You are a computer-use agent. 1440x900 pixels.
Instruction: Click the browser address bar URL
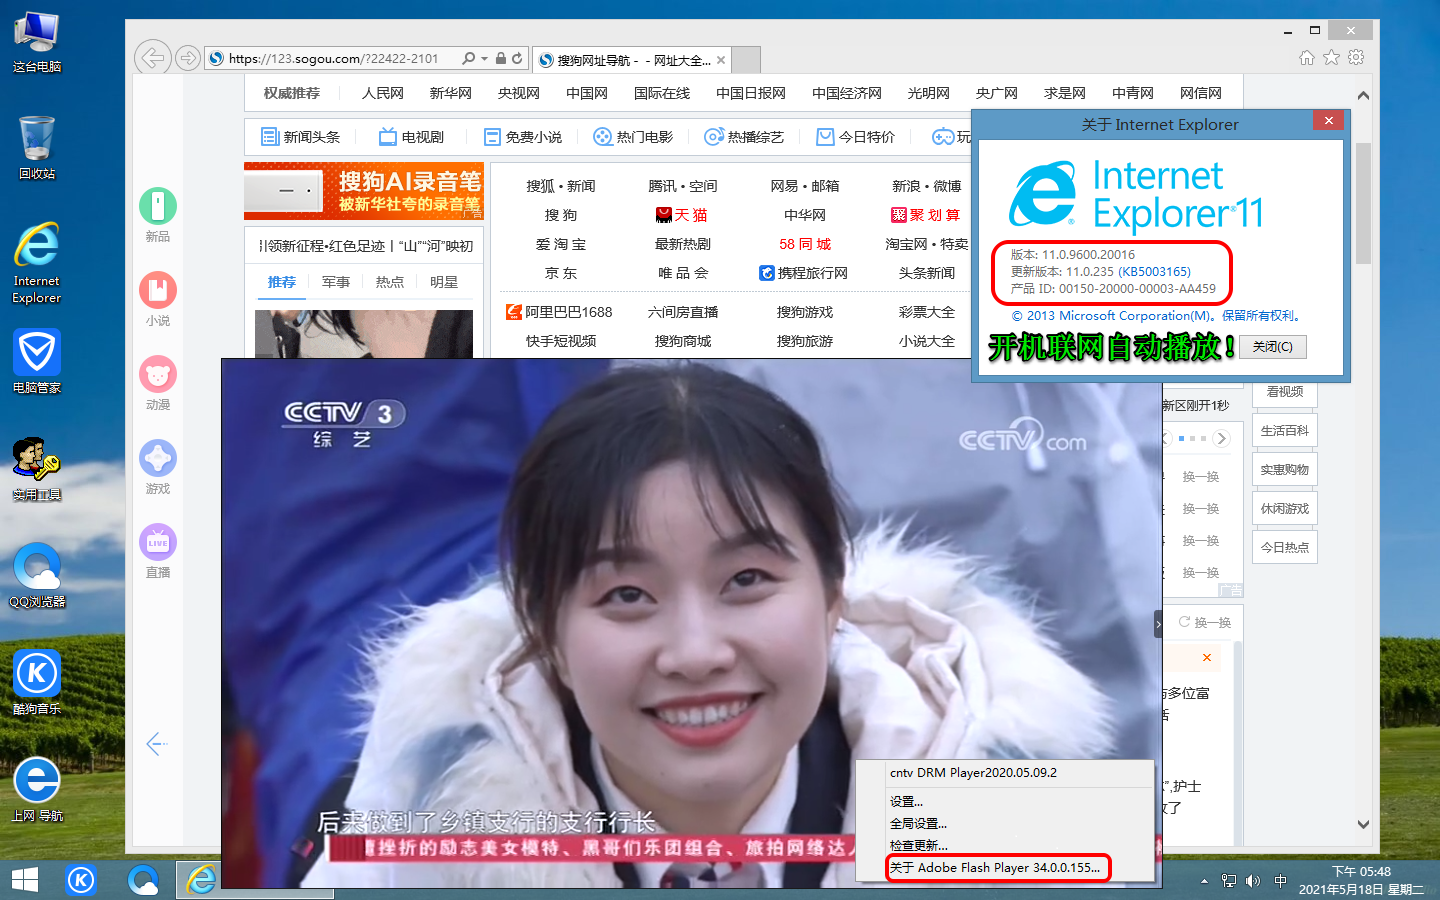click(x=334, y=58)
